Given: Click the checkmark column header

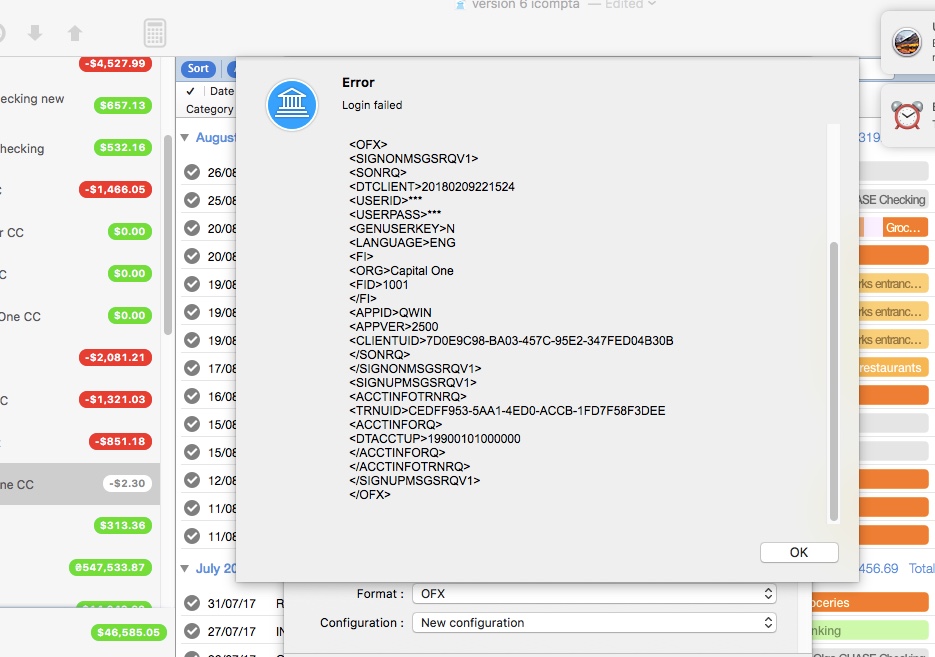Looking at the screenshot, I should [191, 91].
